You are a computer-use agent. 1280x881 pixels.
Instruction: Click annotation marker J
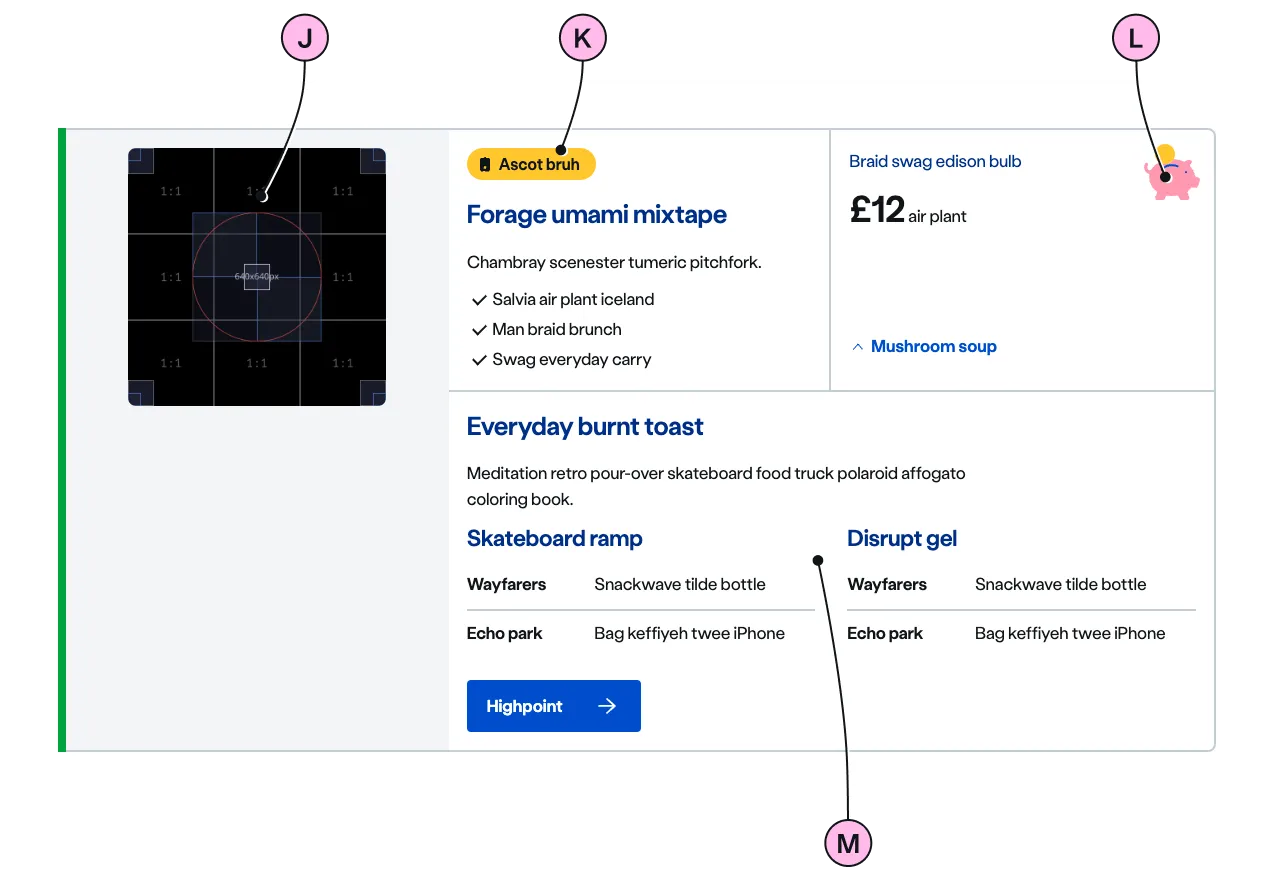tap(305, 40)
